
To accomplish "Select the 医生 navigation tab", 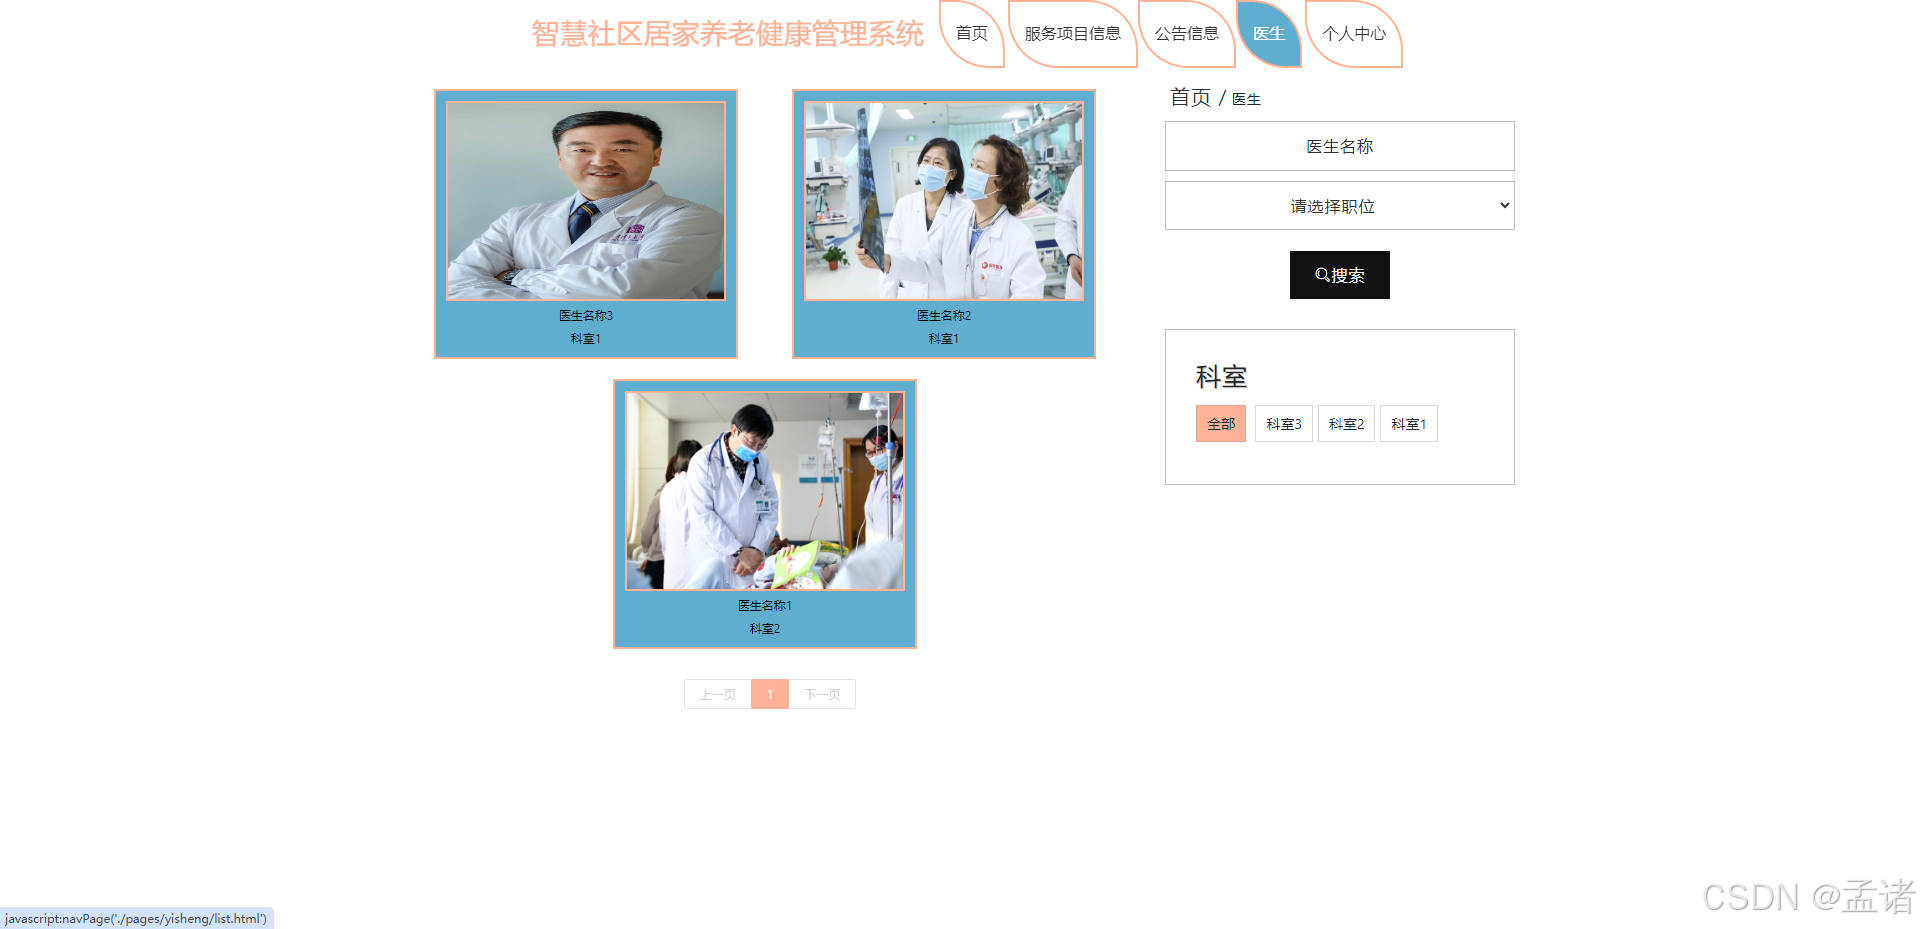I will [1268, 33].
